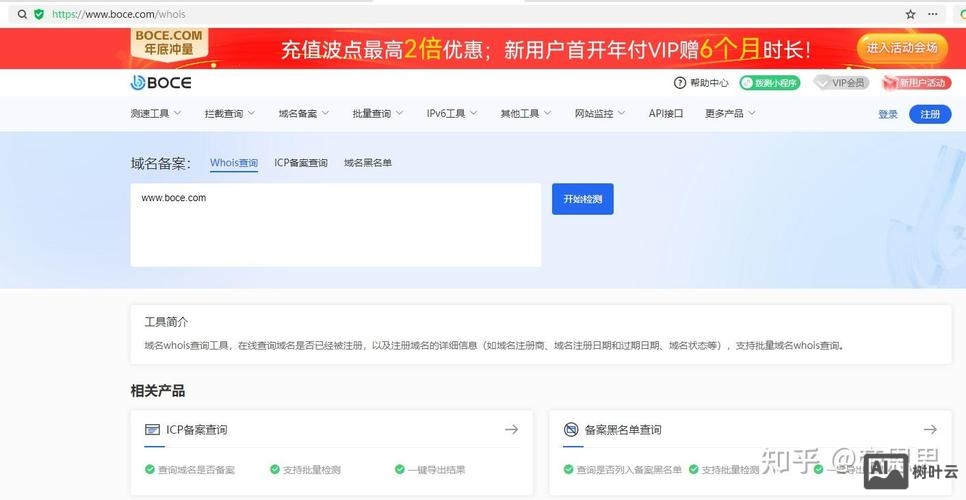
Task: Expand the IPv6工具 dropdown menu
Action: 452,113
